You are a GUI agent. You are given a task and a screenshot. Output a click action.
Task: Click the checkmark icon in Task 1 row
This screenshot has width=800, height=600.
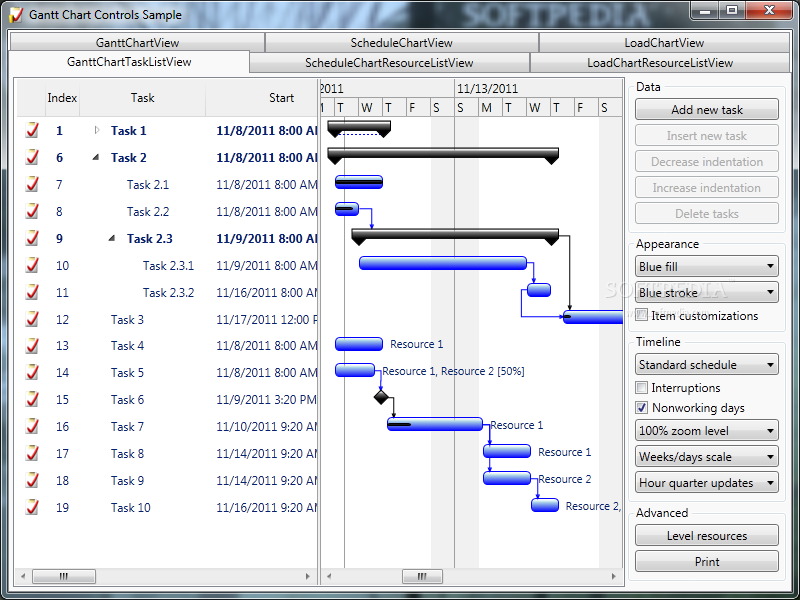pyautogui.click(x=32, y=131)
